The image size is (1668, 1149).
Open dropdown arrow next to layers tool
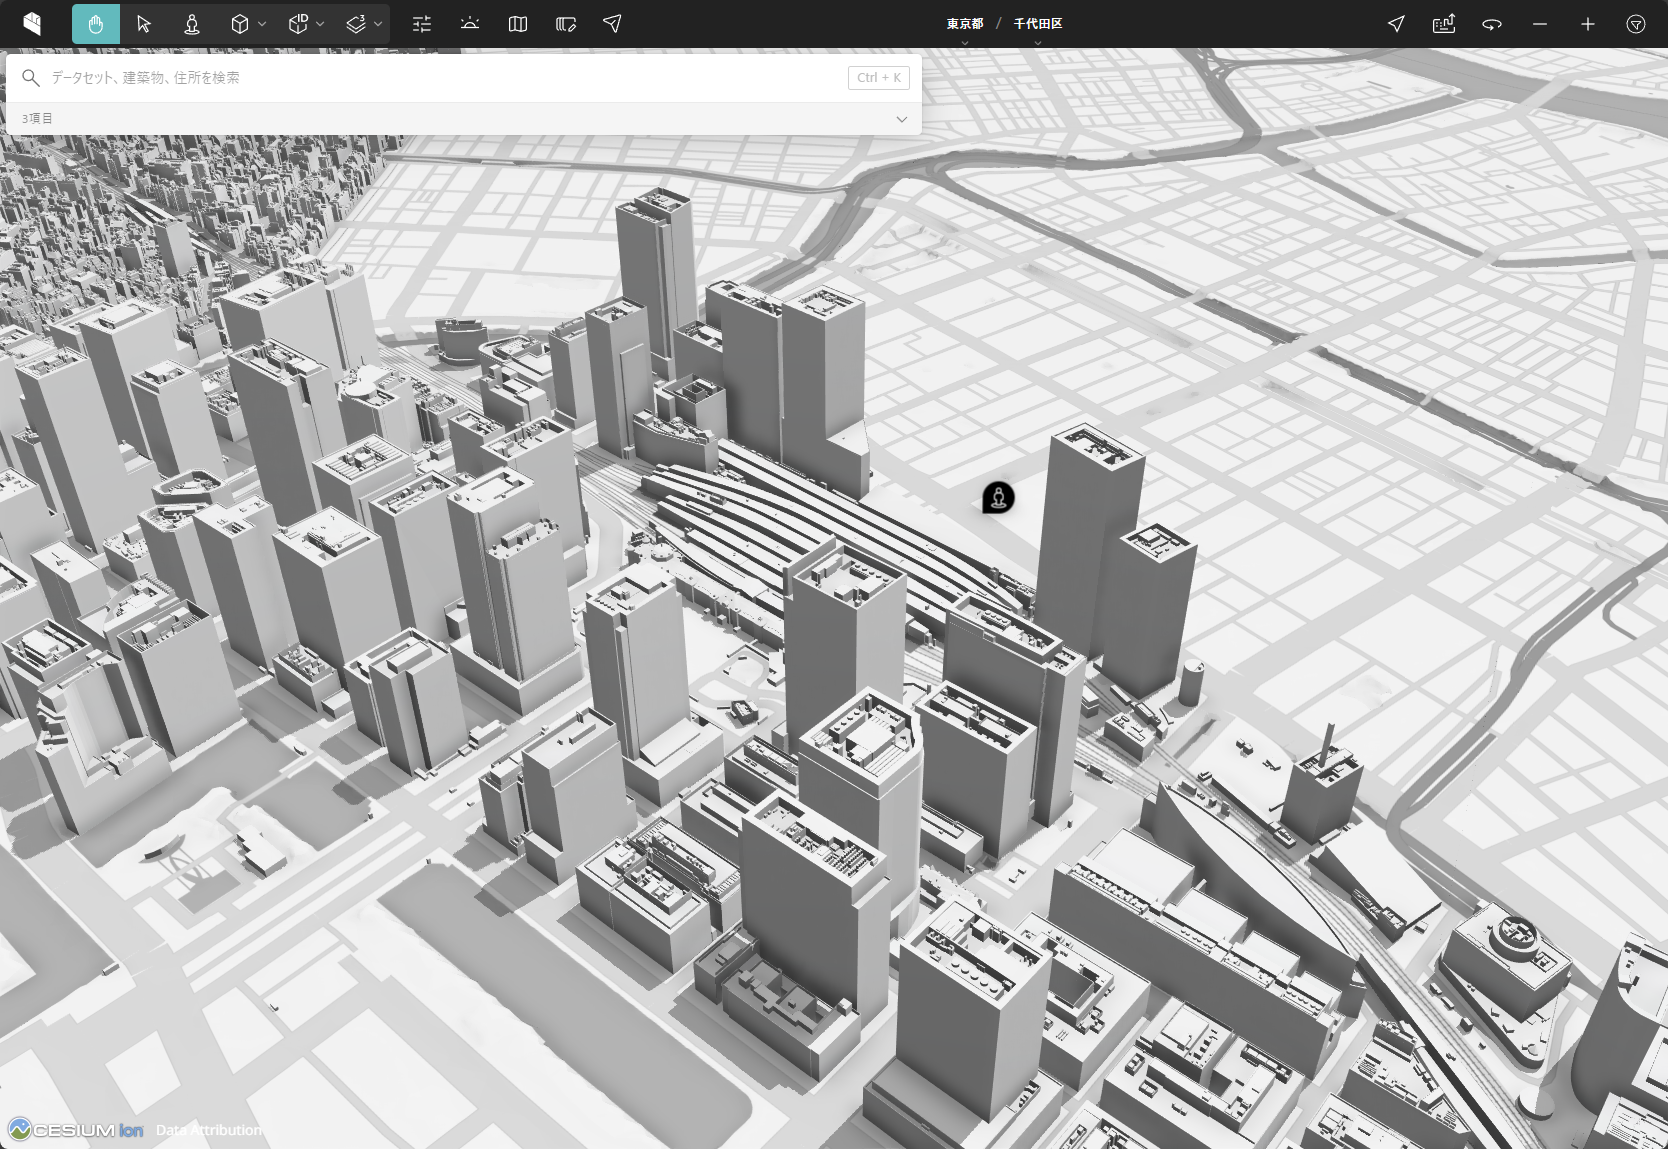point(378,24)
